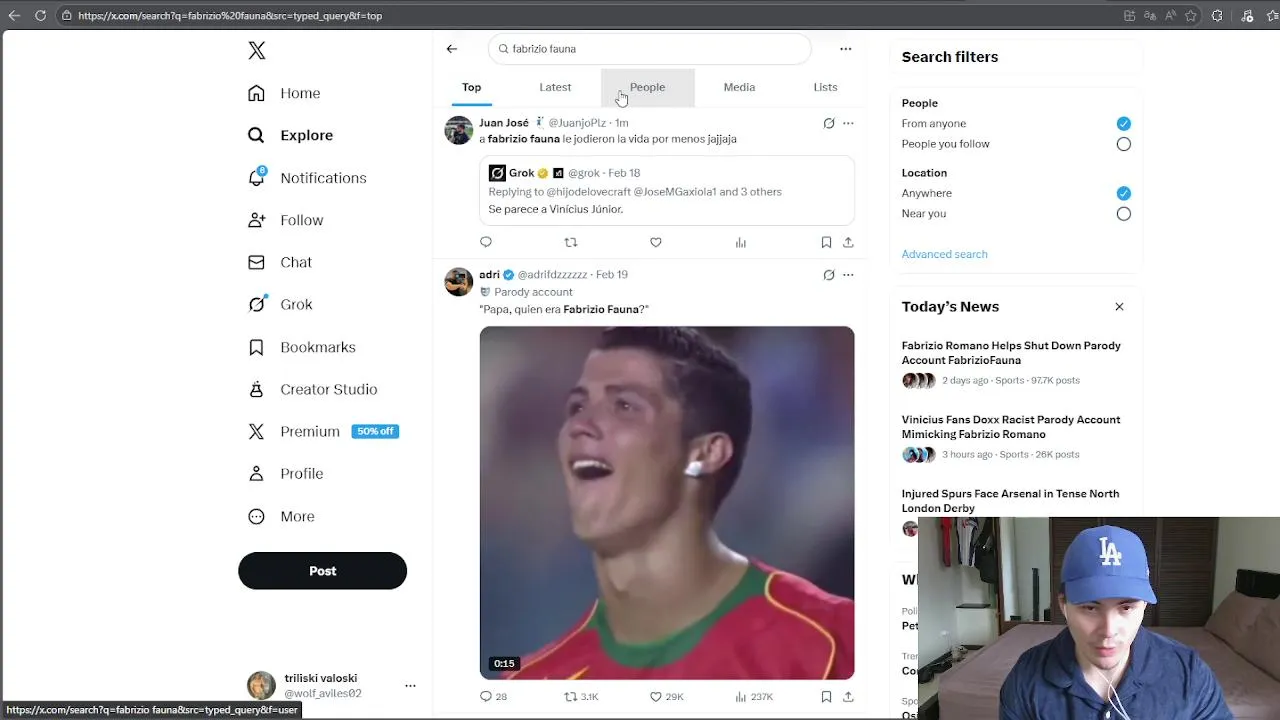Open more options on Juan José's post
The height and width of the screenshot is (720, 1280).
(848, 123)
